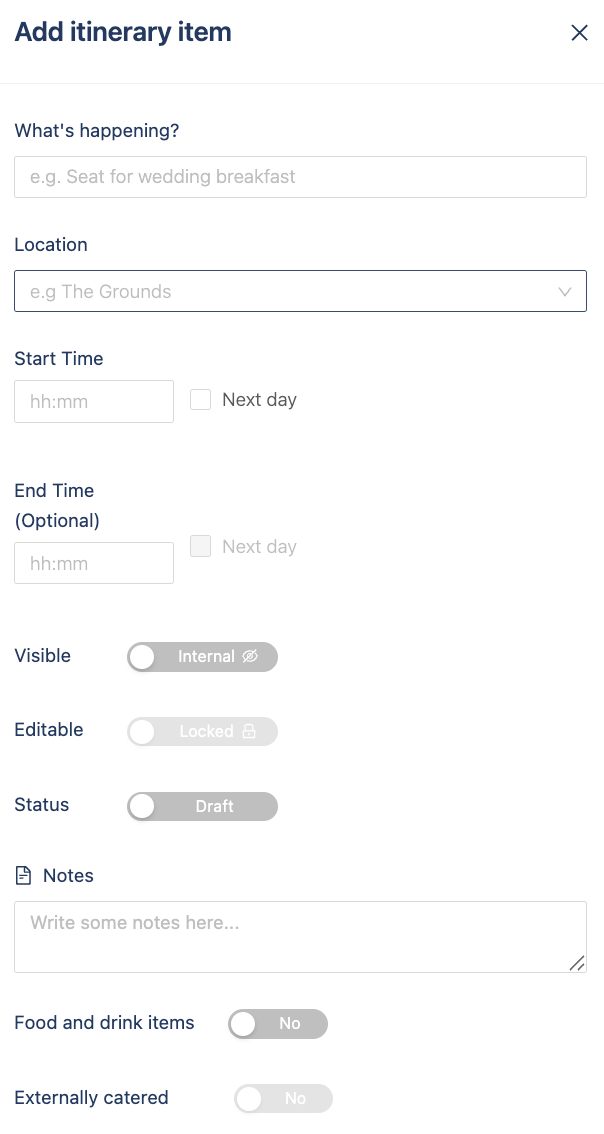Toggle the Externally catered switch
This screenshot has width=604, height=1134.
[x=283, y=1099]
